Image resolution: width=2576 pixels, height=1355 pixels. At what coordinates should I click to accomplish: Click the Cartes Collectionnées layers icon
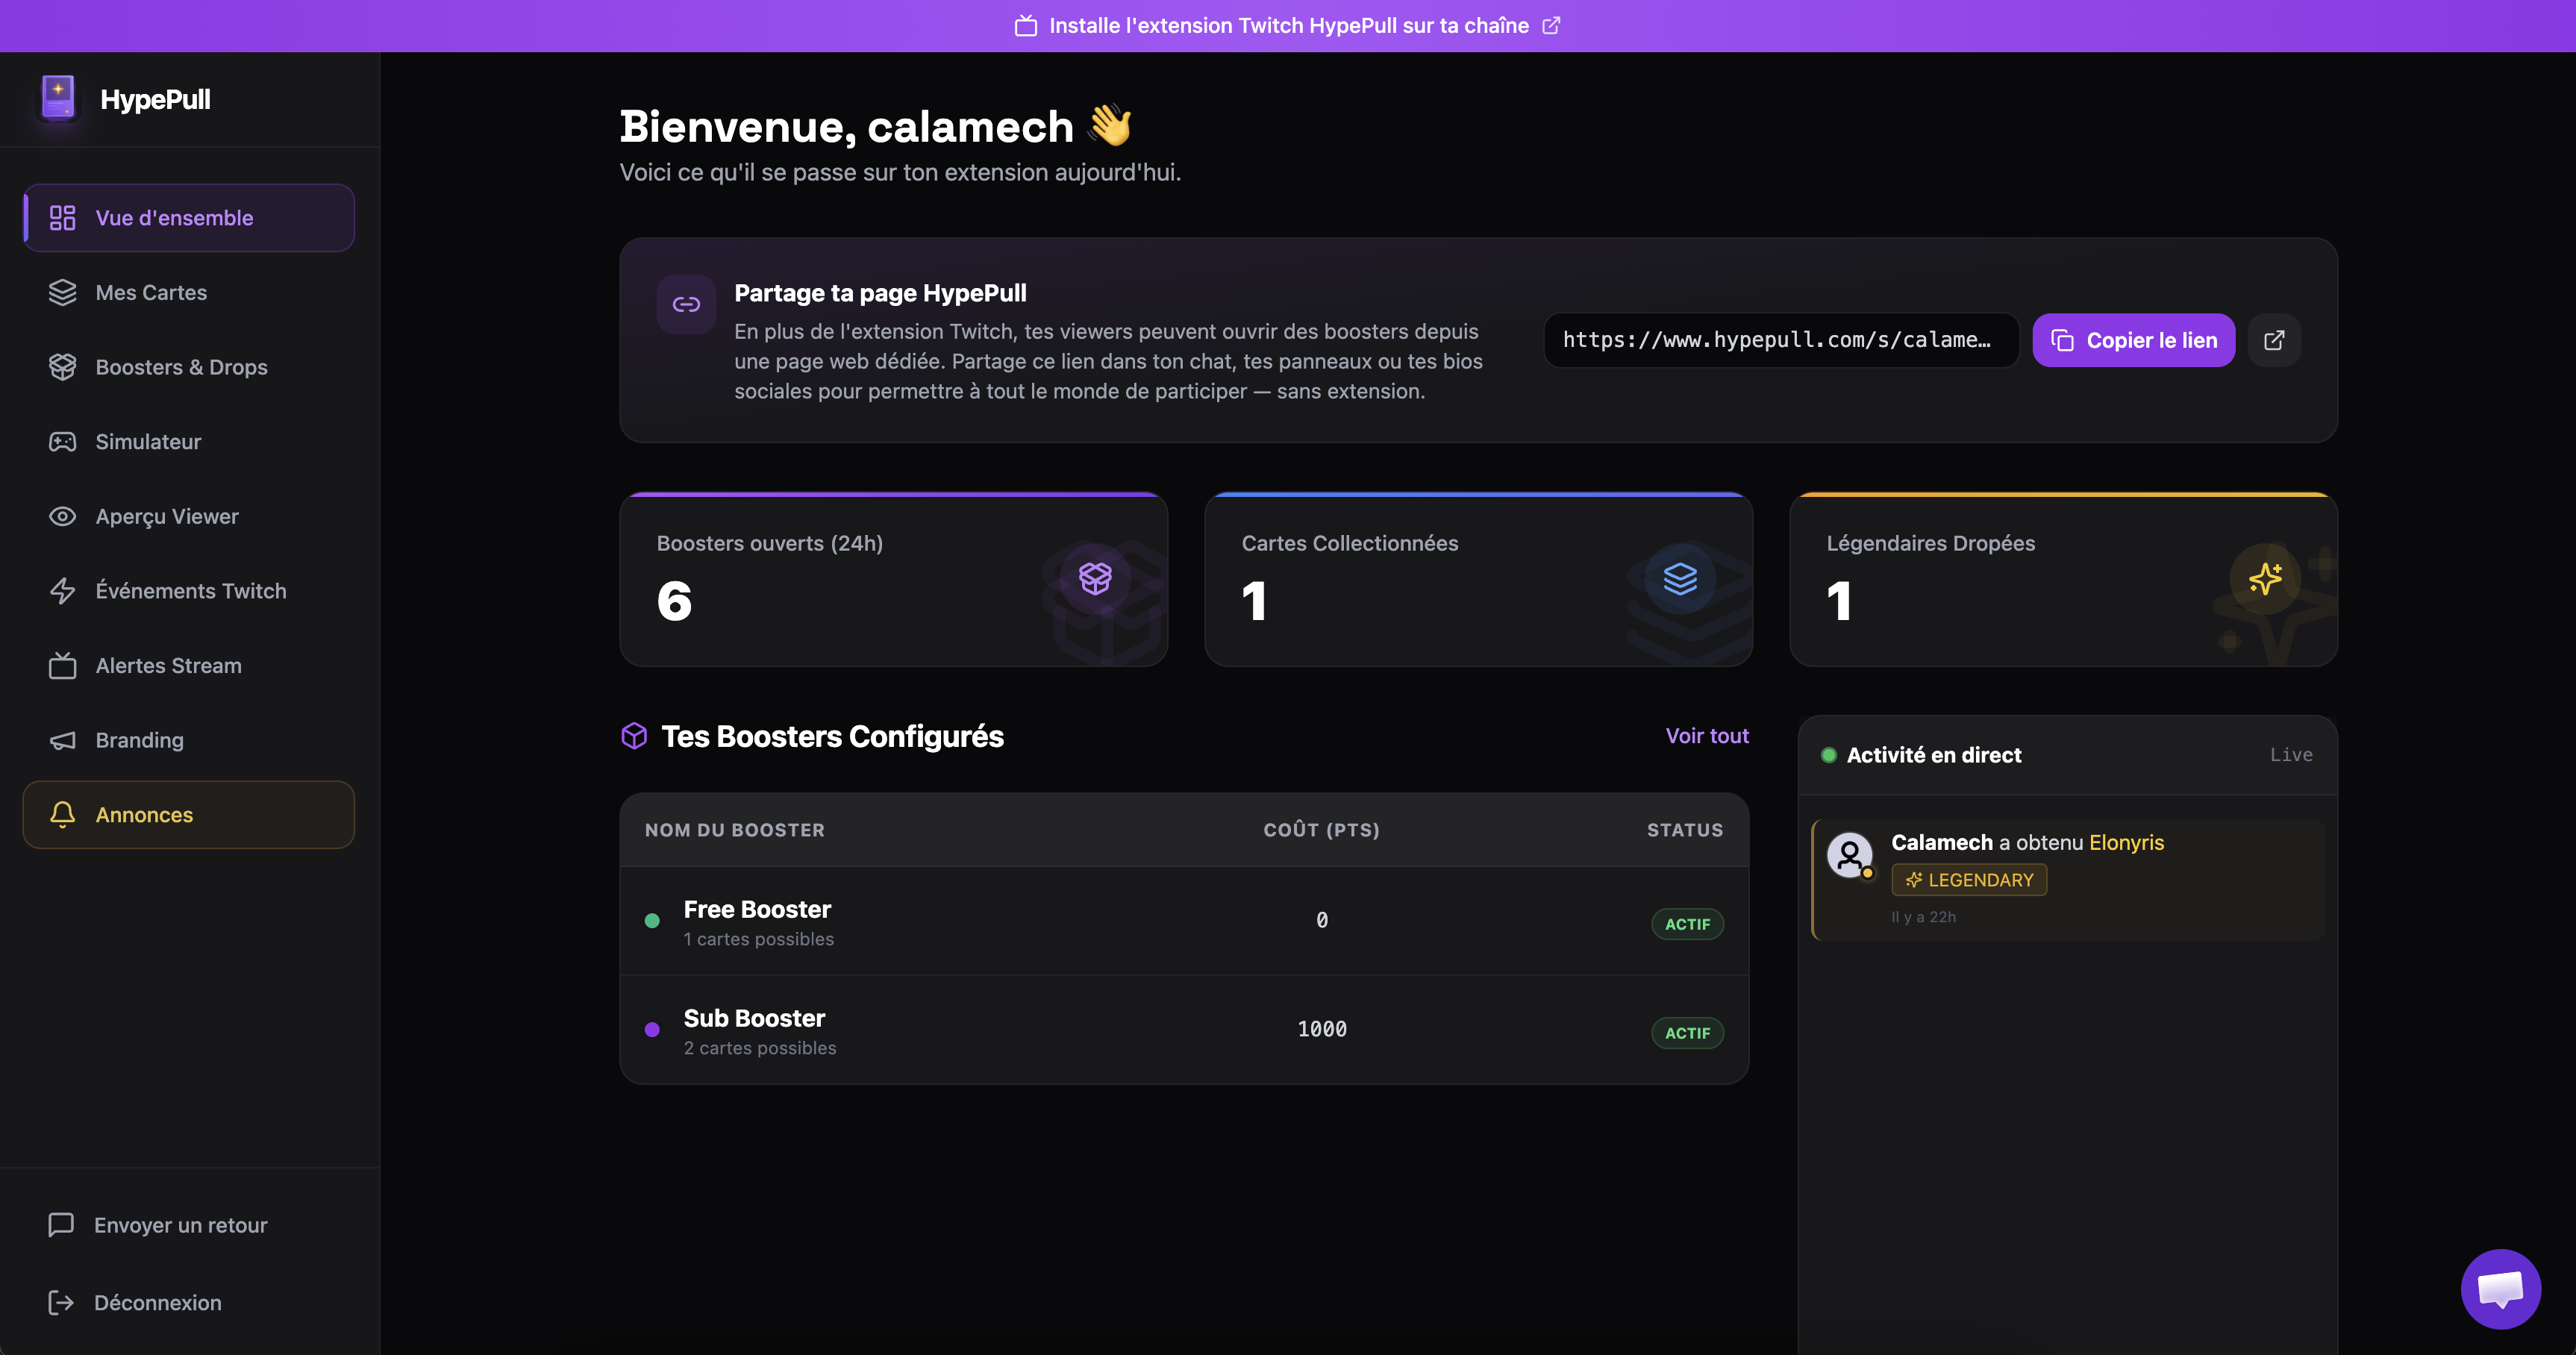coord(1680,578)
